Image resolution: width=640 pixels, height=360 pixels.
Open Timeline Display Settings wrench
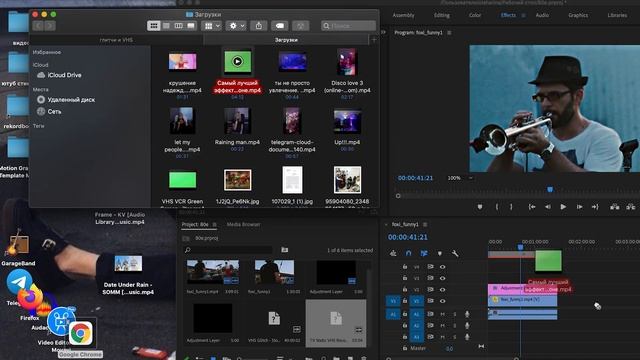click(455, 253)
